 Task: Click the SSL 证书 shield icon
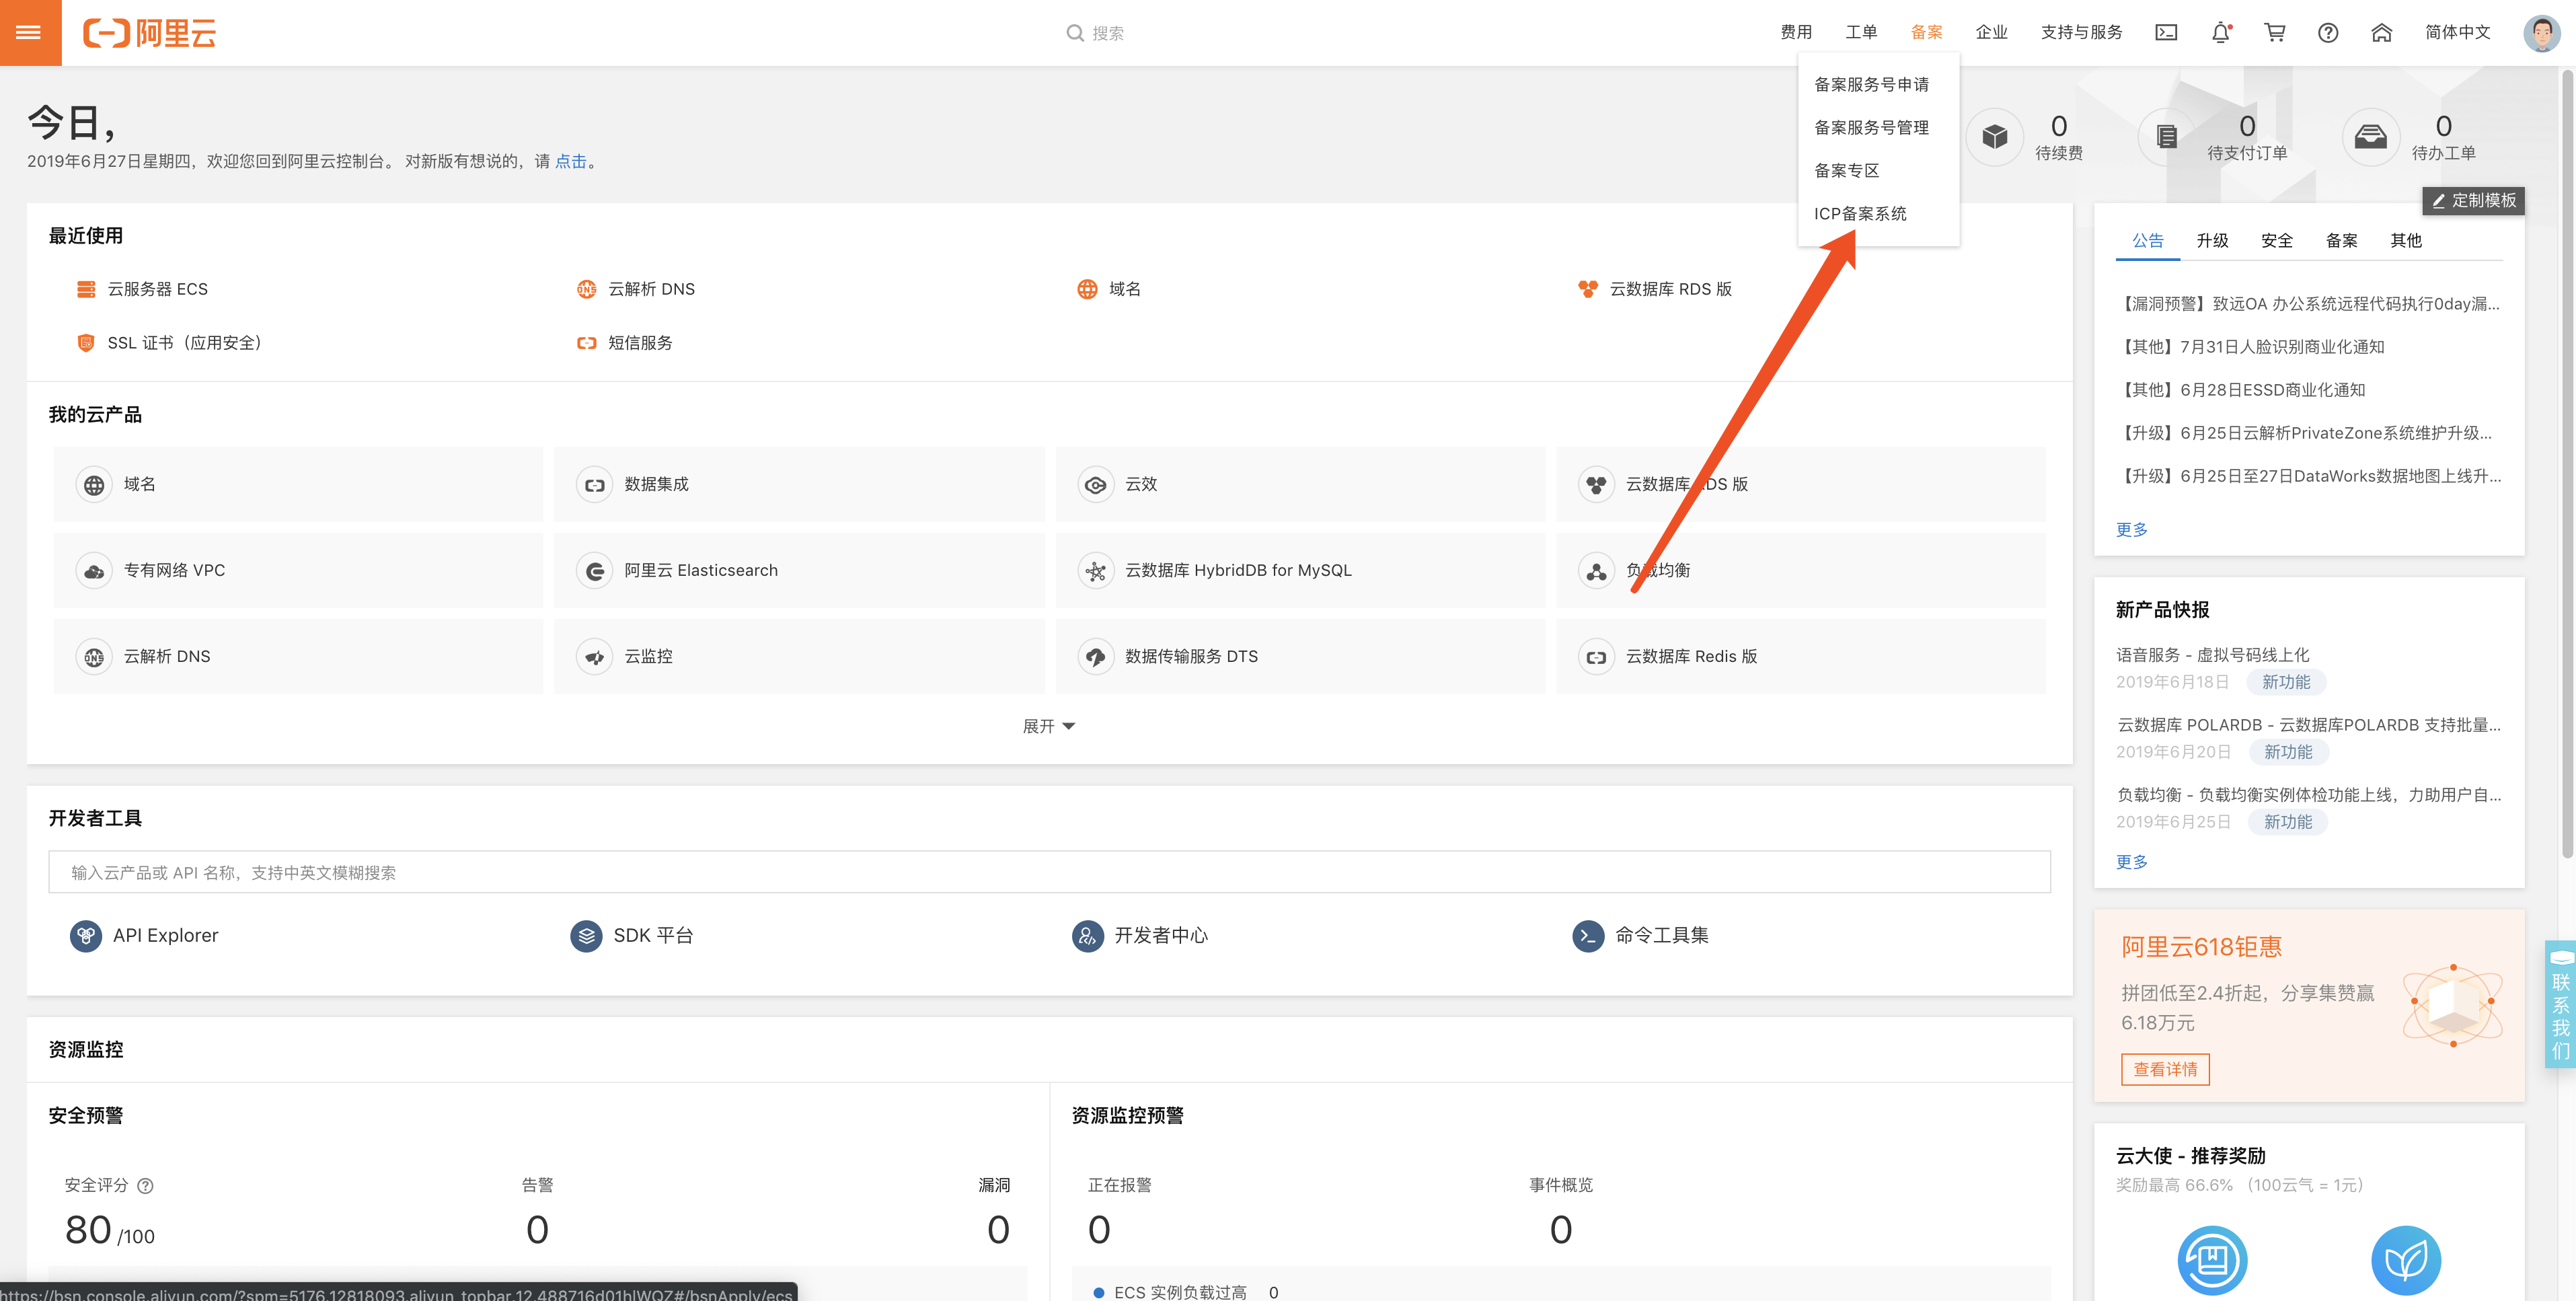(x=86, y=343)
